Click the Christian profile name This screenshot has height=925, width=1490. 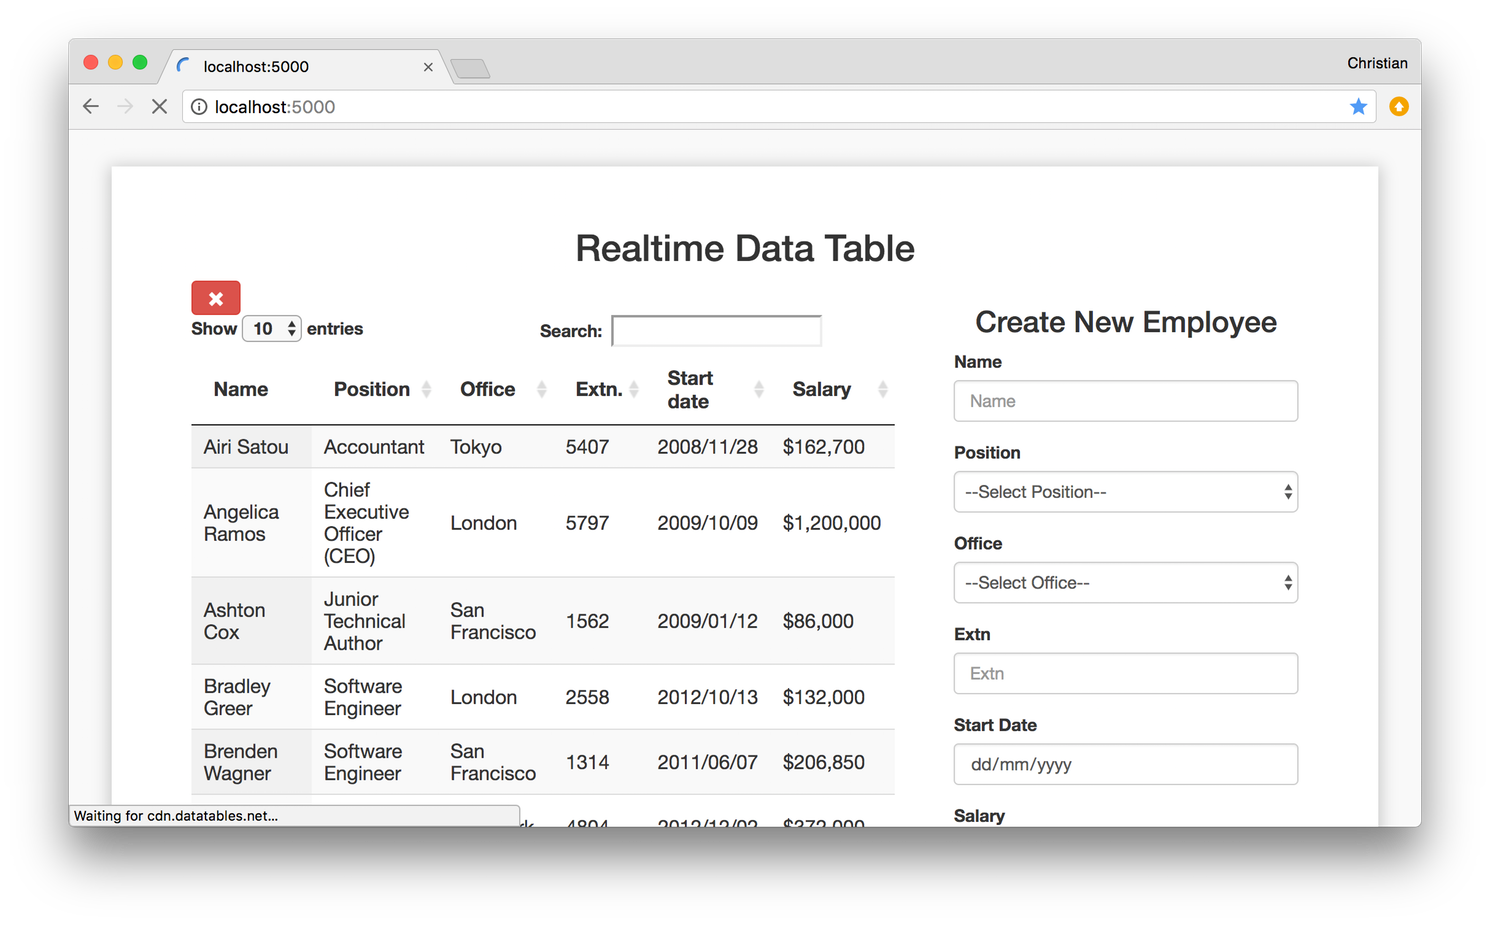click(x=1377, y=63)
